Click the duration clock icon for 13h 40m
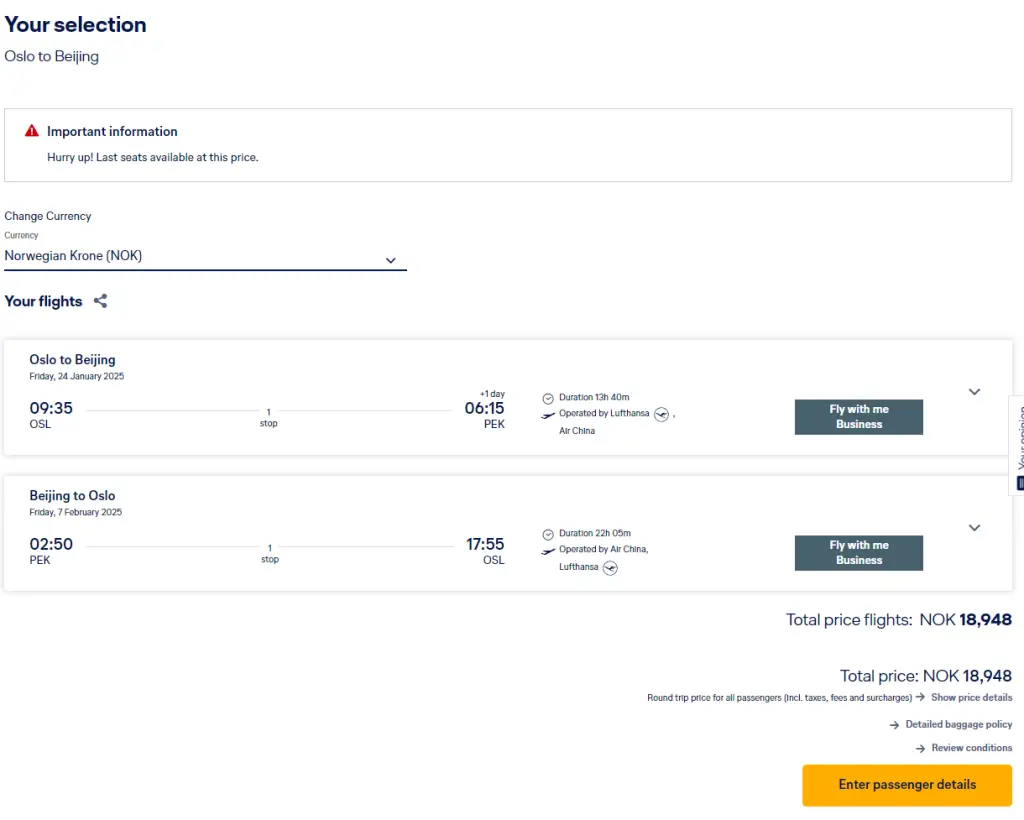Viewport: 1024px width, 820px height. [x=548, y=398]
